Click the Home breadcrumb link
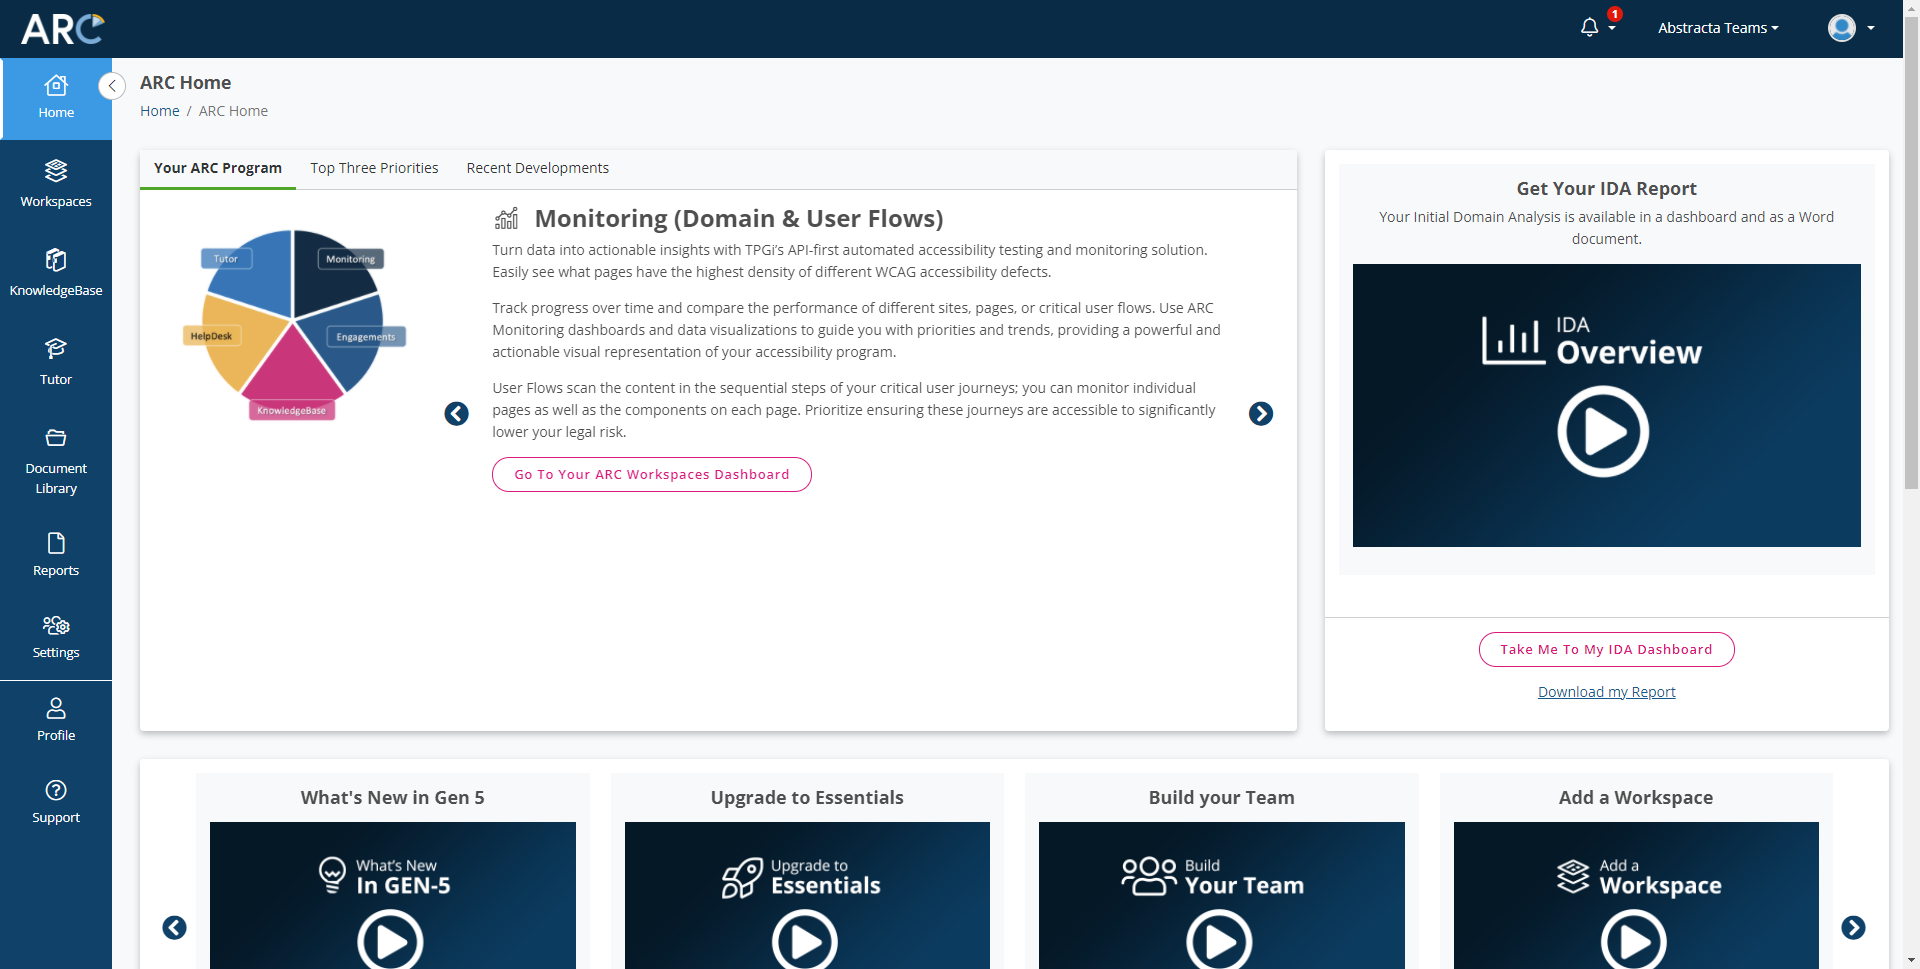 pyautogui.click(x=159, y=110)
